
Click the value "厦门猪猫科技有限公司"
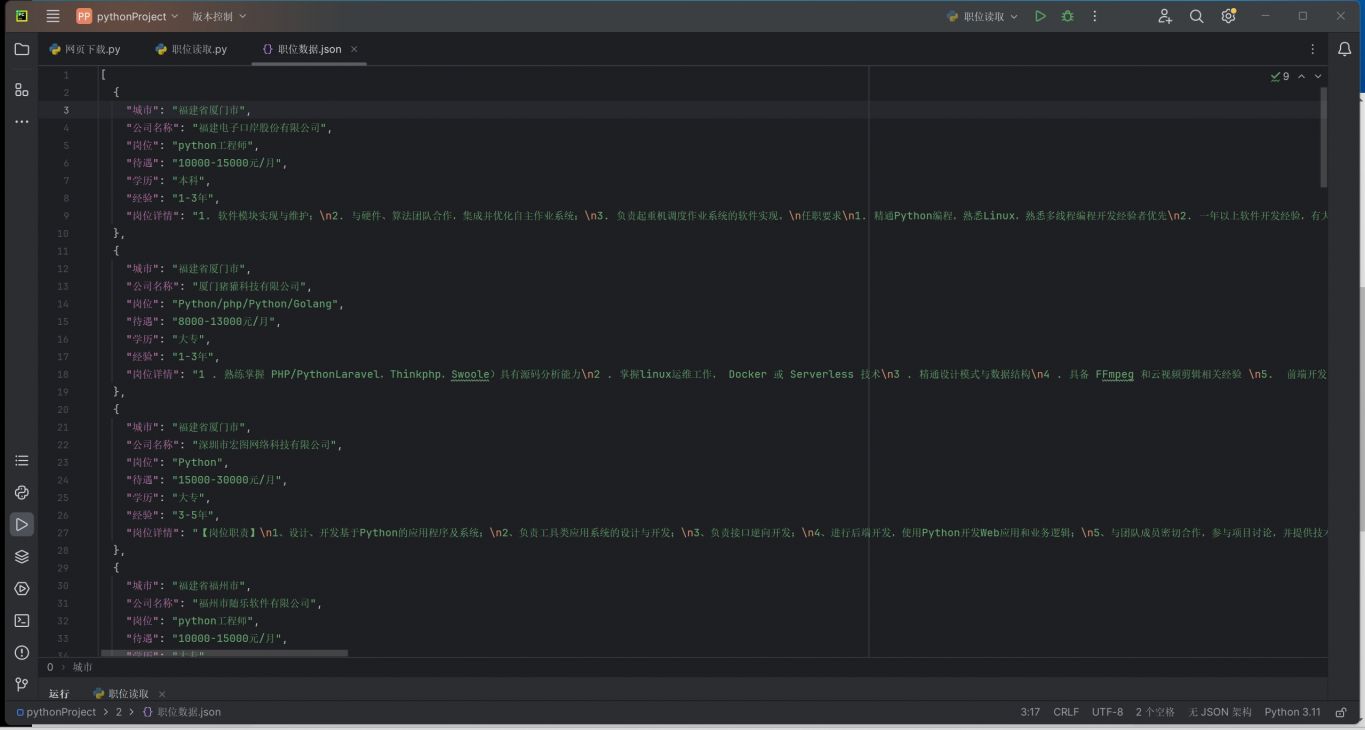pos(249,286)
